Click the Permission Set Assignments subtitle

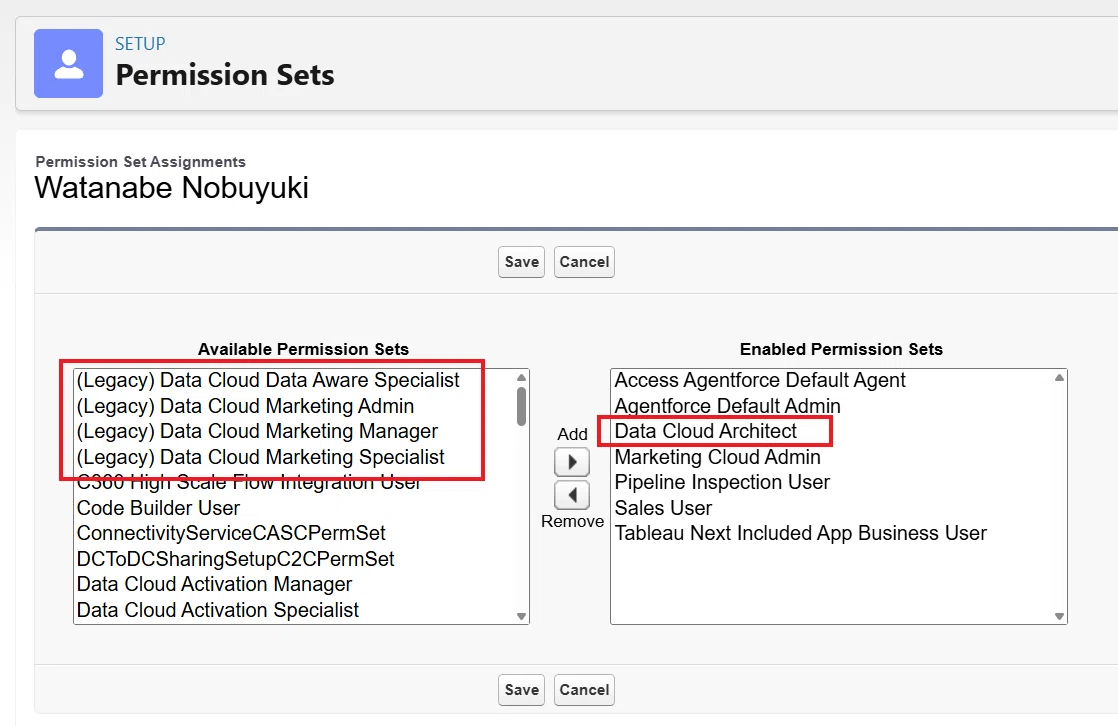[140, 162]
